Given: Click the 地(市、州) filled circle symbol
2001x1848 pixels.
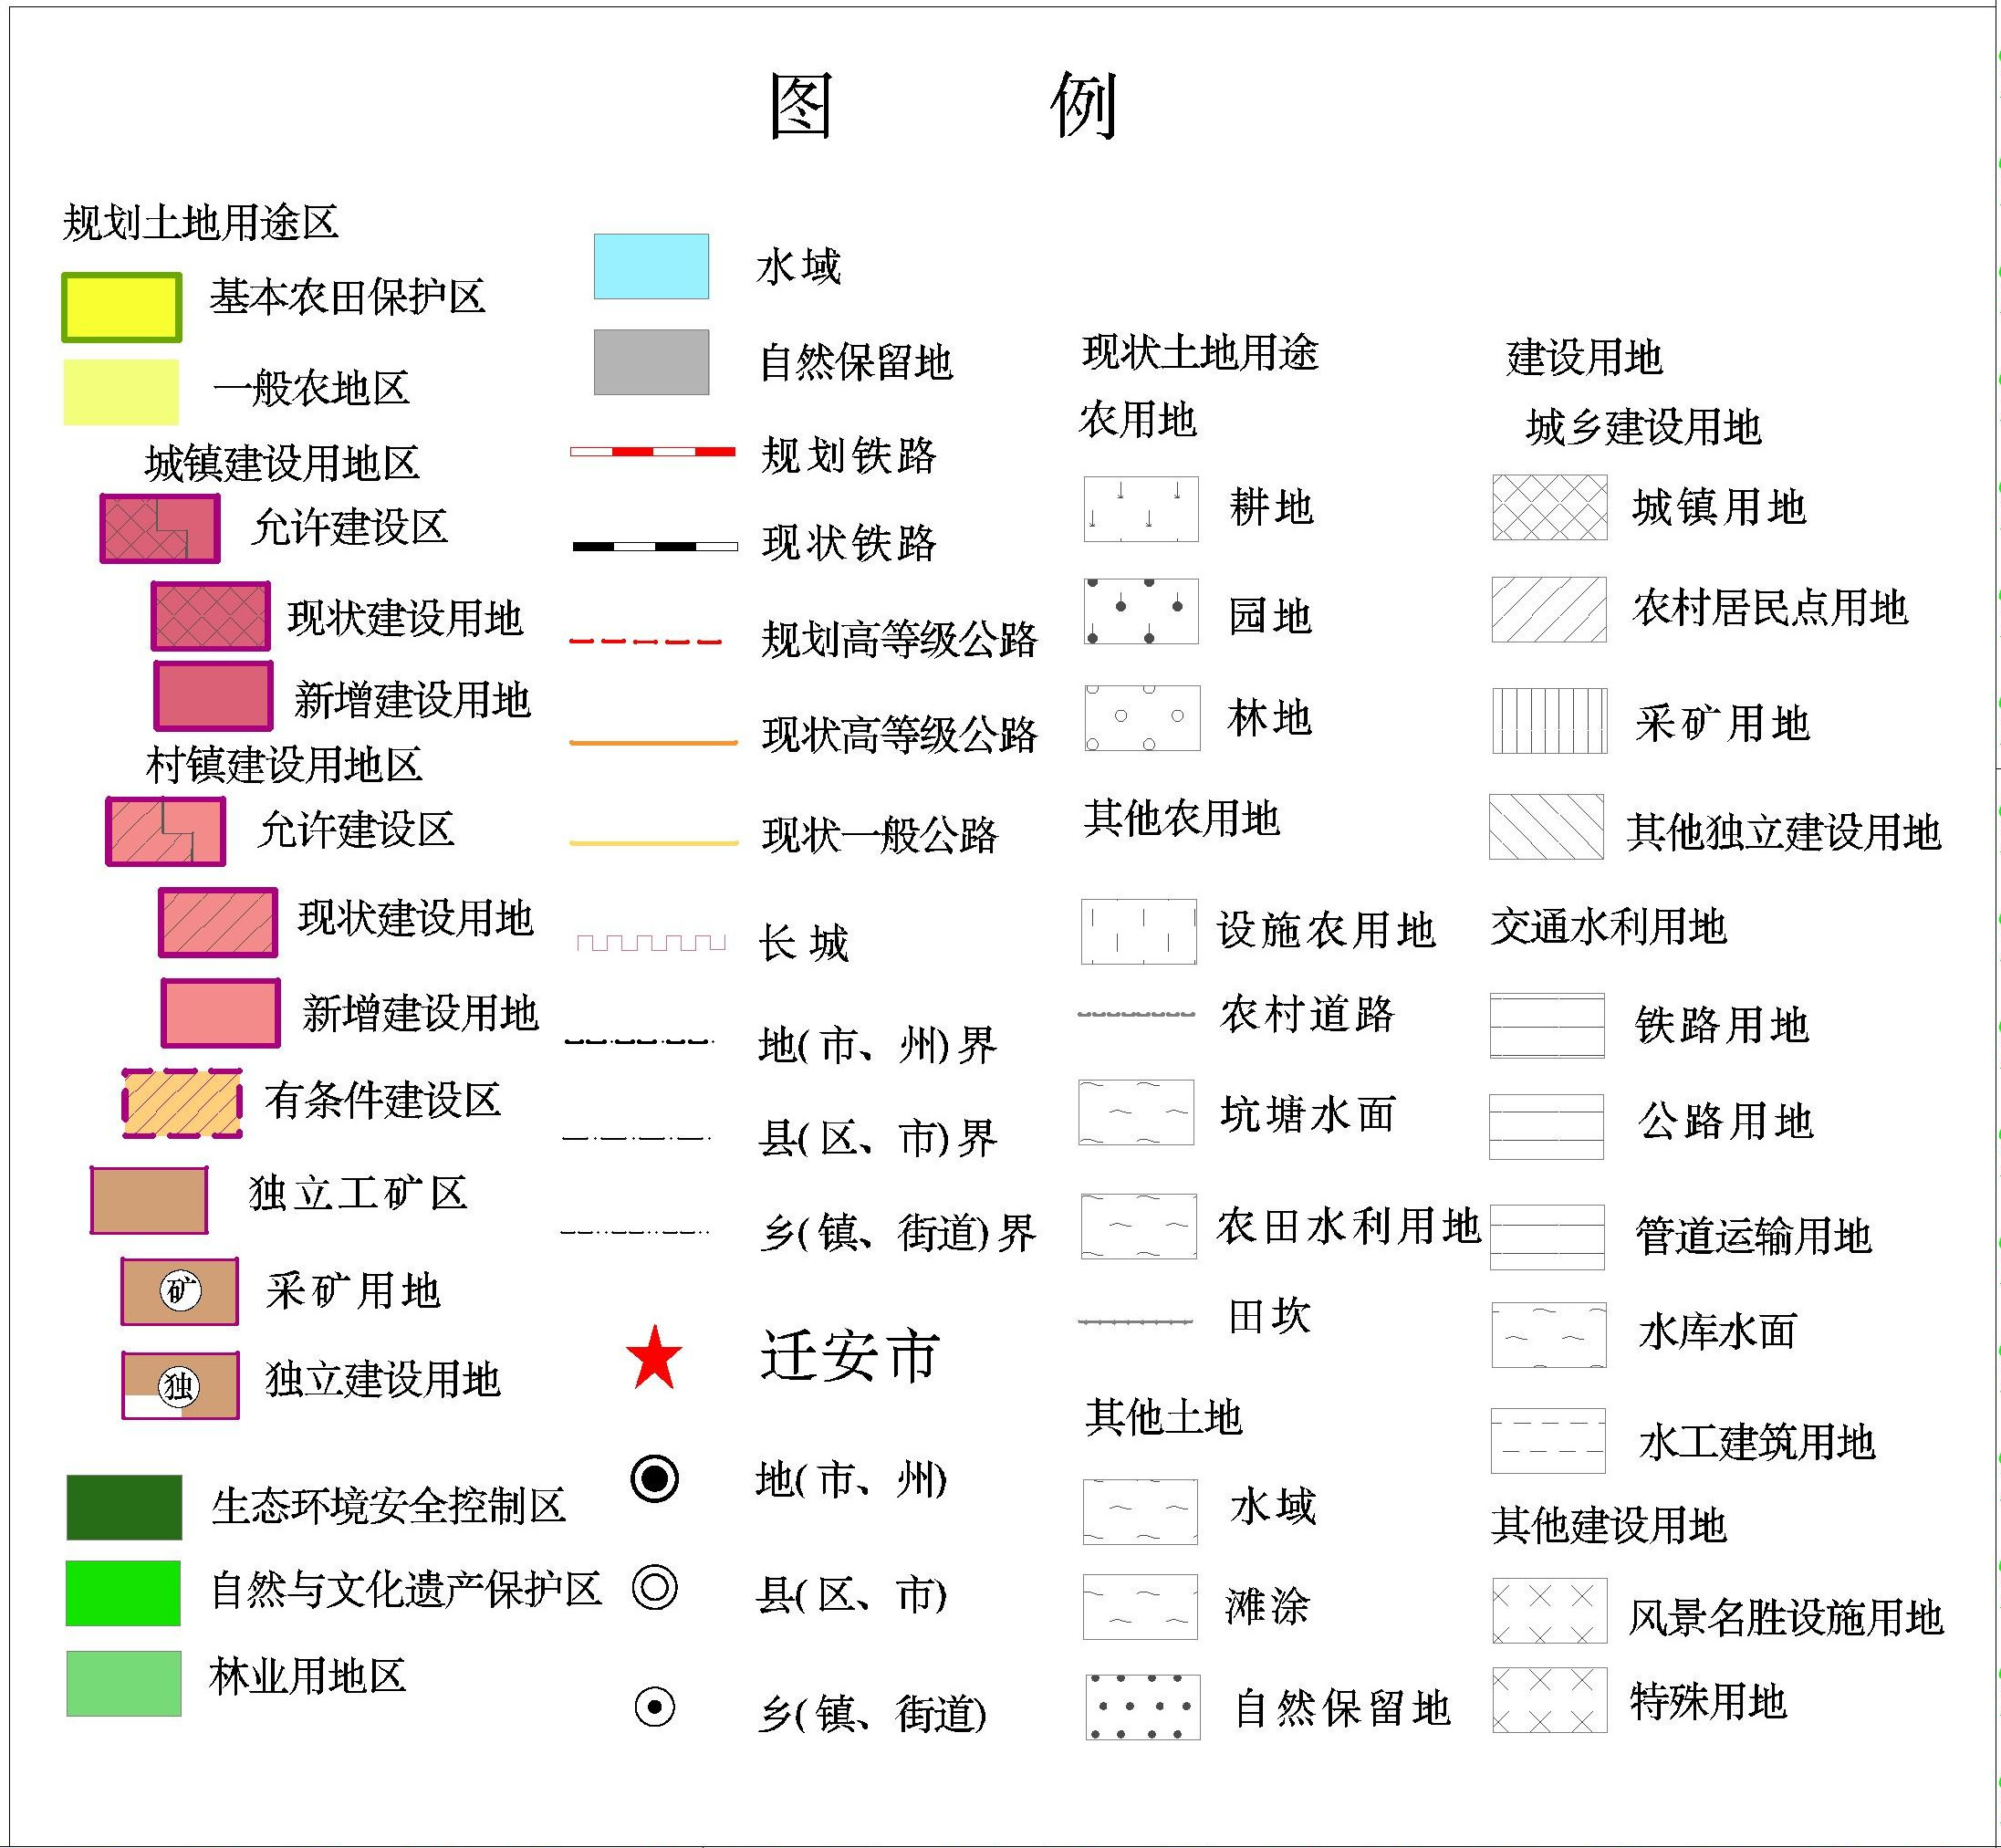Looking at the screenshot, I should click(655, 1478).
